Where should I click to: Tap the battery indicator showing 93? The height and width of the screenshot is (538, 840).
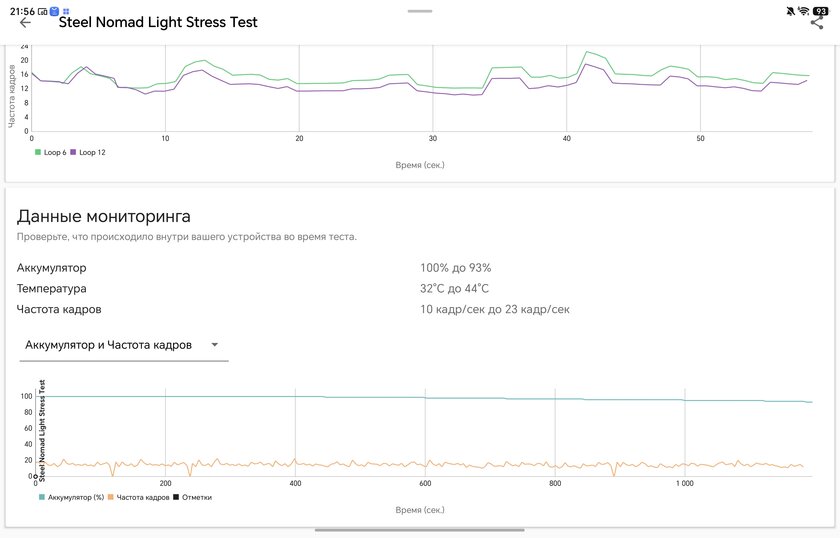click(x=821, y=11)
